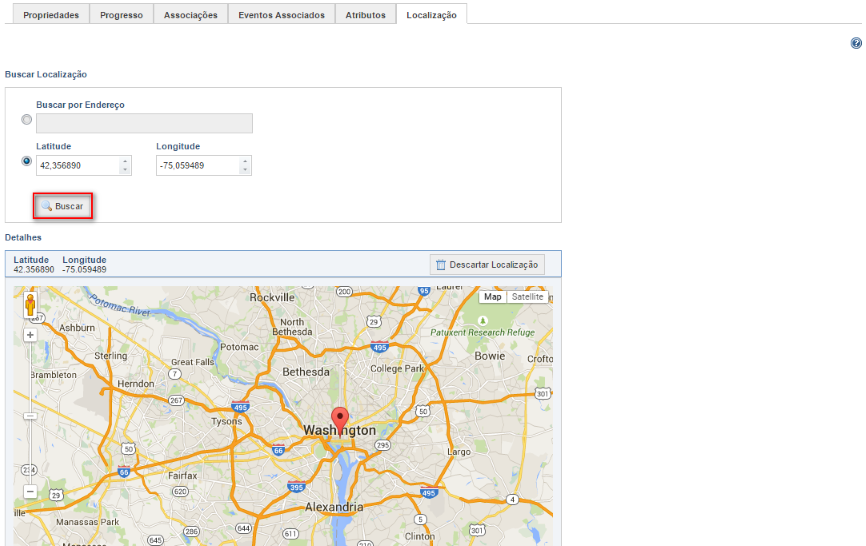This screenshot has height=546, width=866.
Task: Click the red location marker pin
Action: [x=340, y=422]
